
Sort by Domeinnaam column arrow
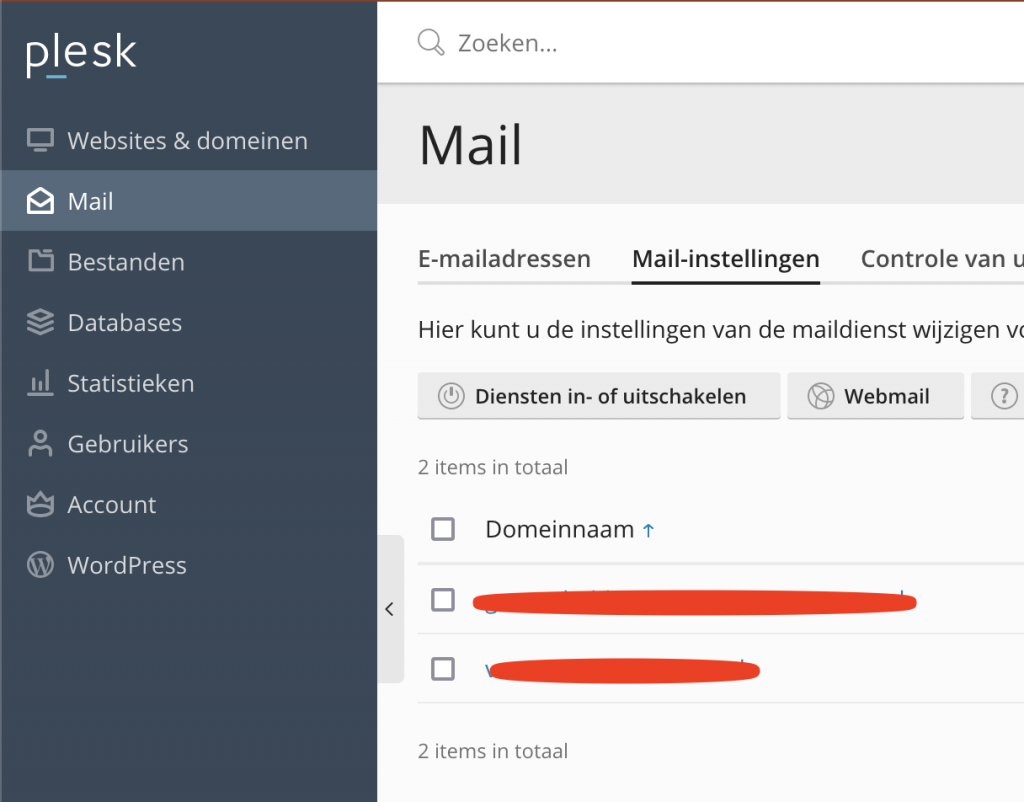[648, 530]
